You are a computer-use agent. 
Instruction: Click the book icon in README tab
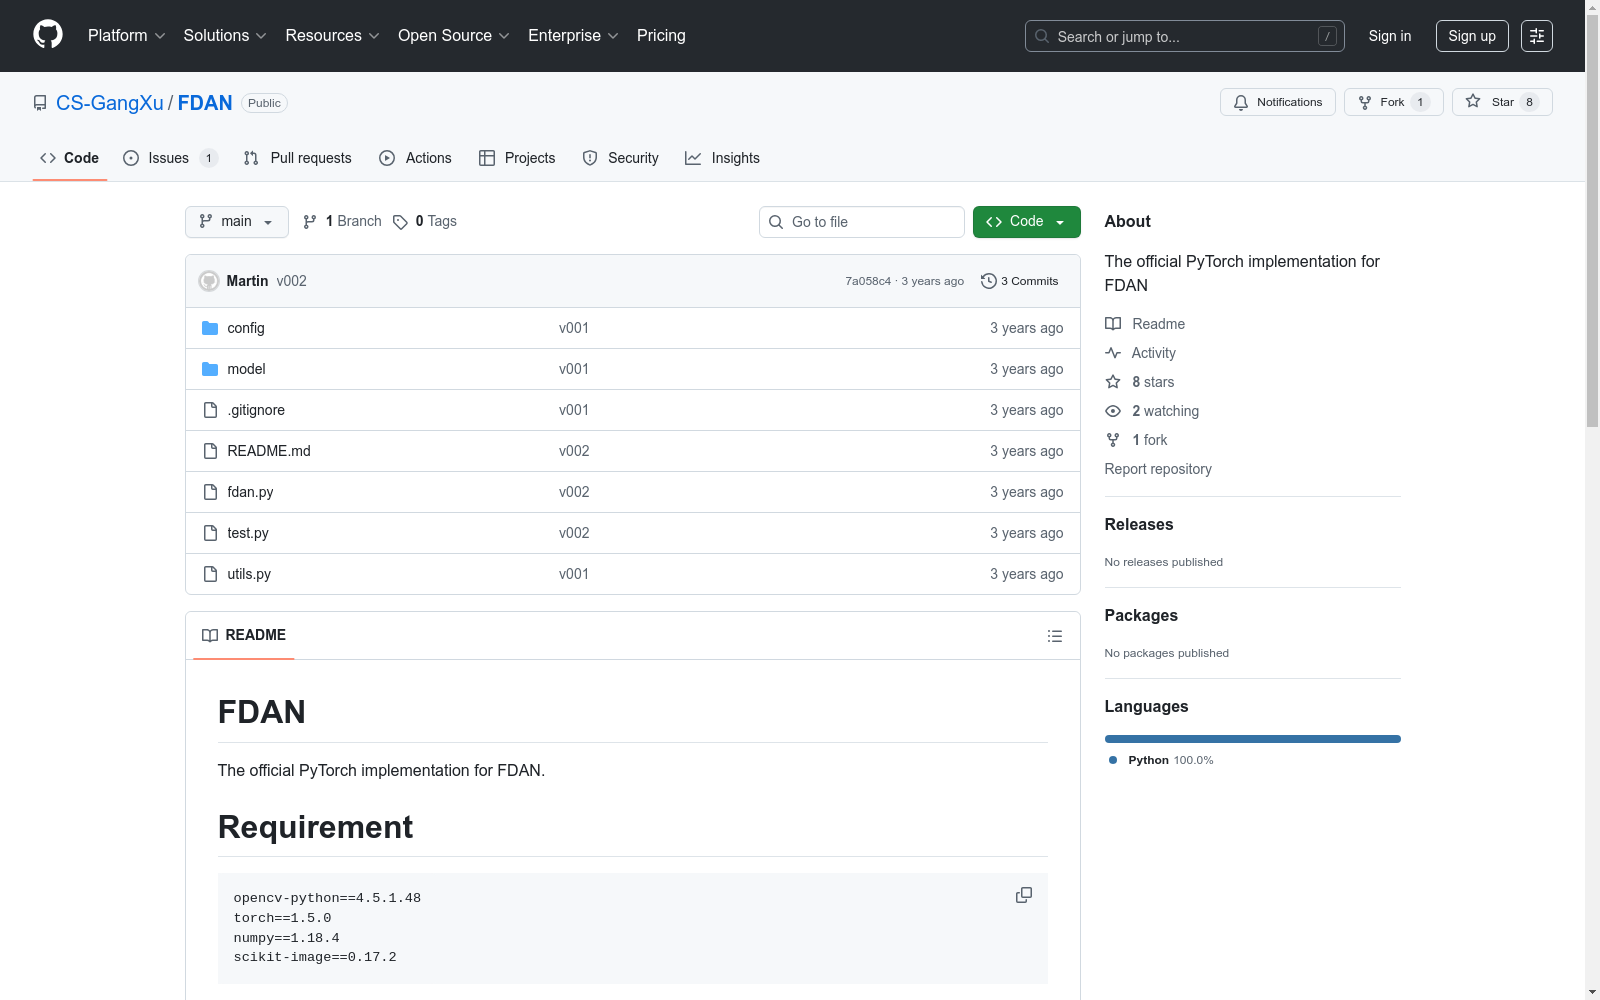210,635
